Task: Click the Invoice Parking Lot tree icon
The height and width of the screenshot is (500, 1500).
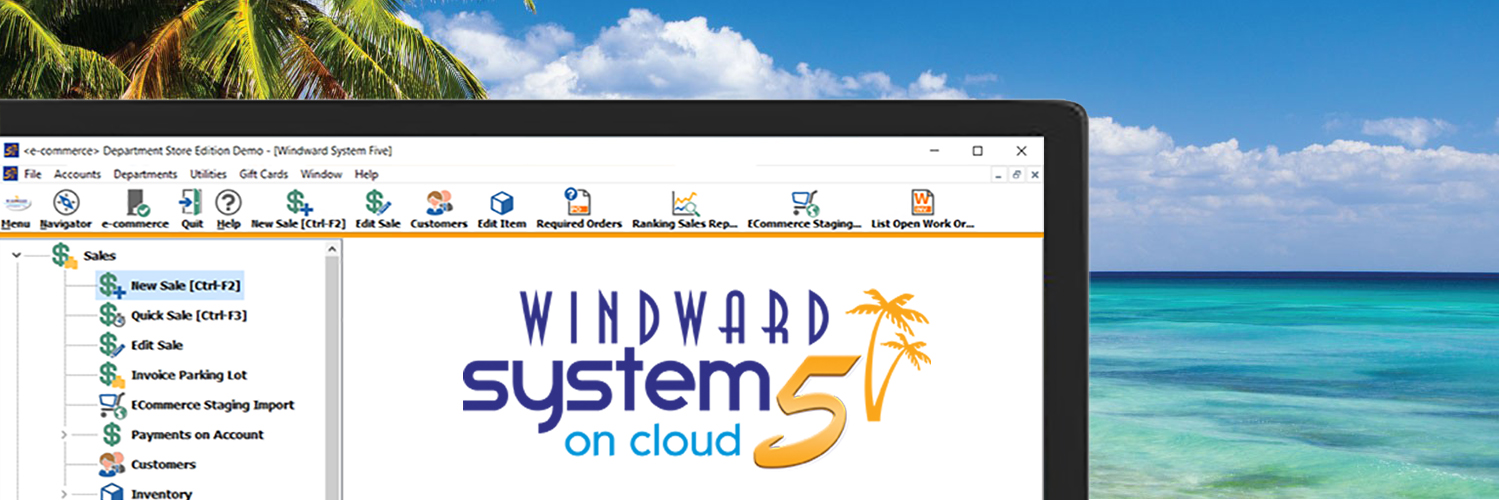Action: pos(112,375)
